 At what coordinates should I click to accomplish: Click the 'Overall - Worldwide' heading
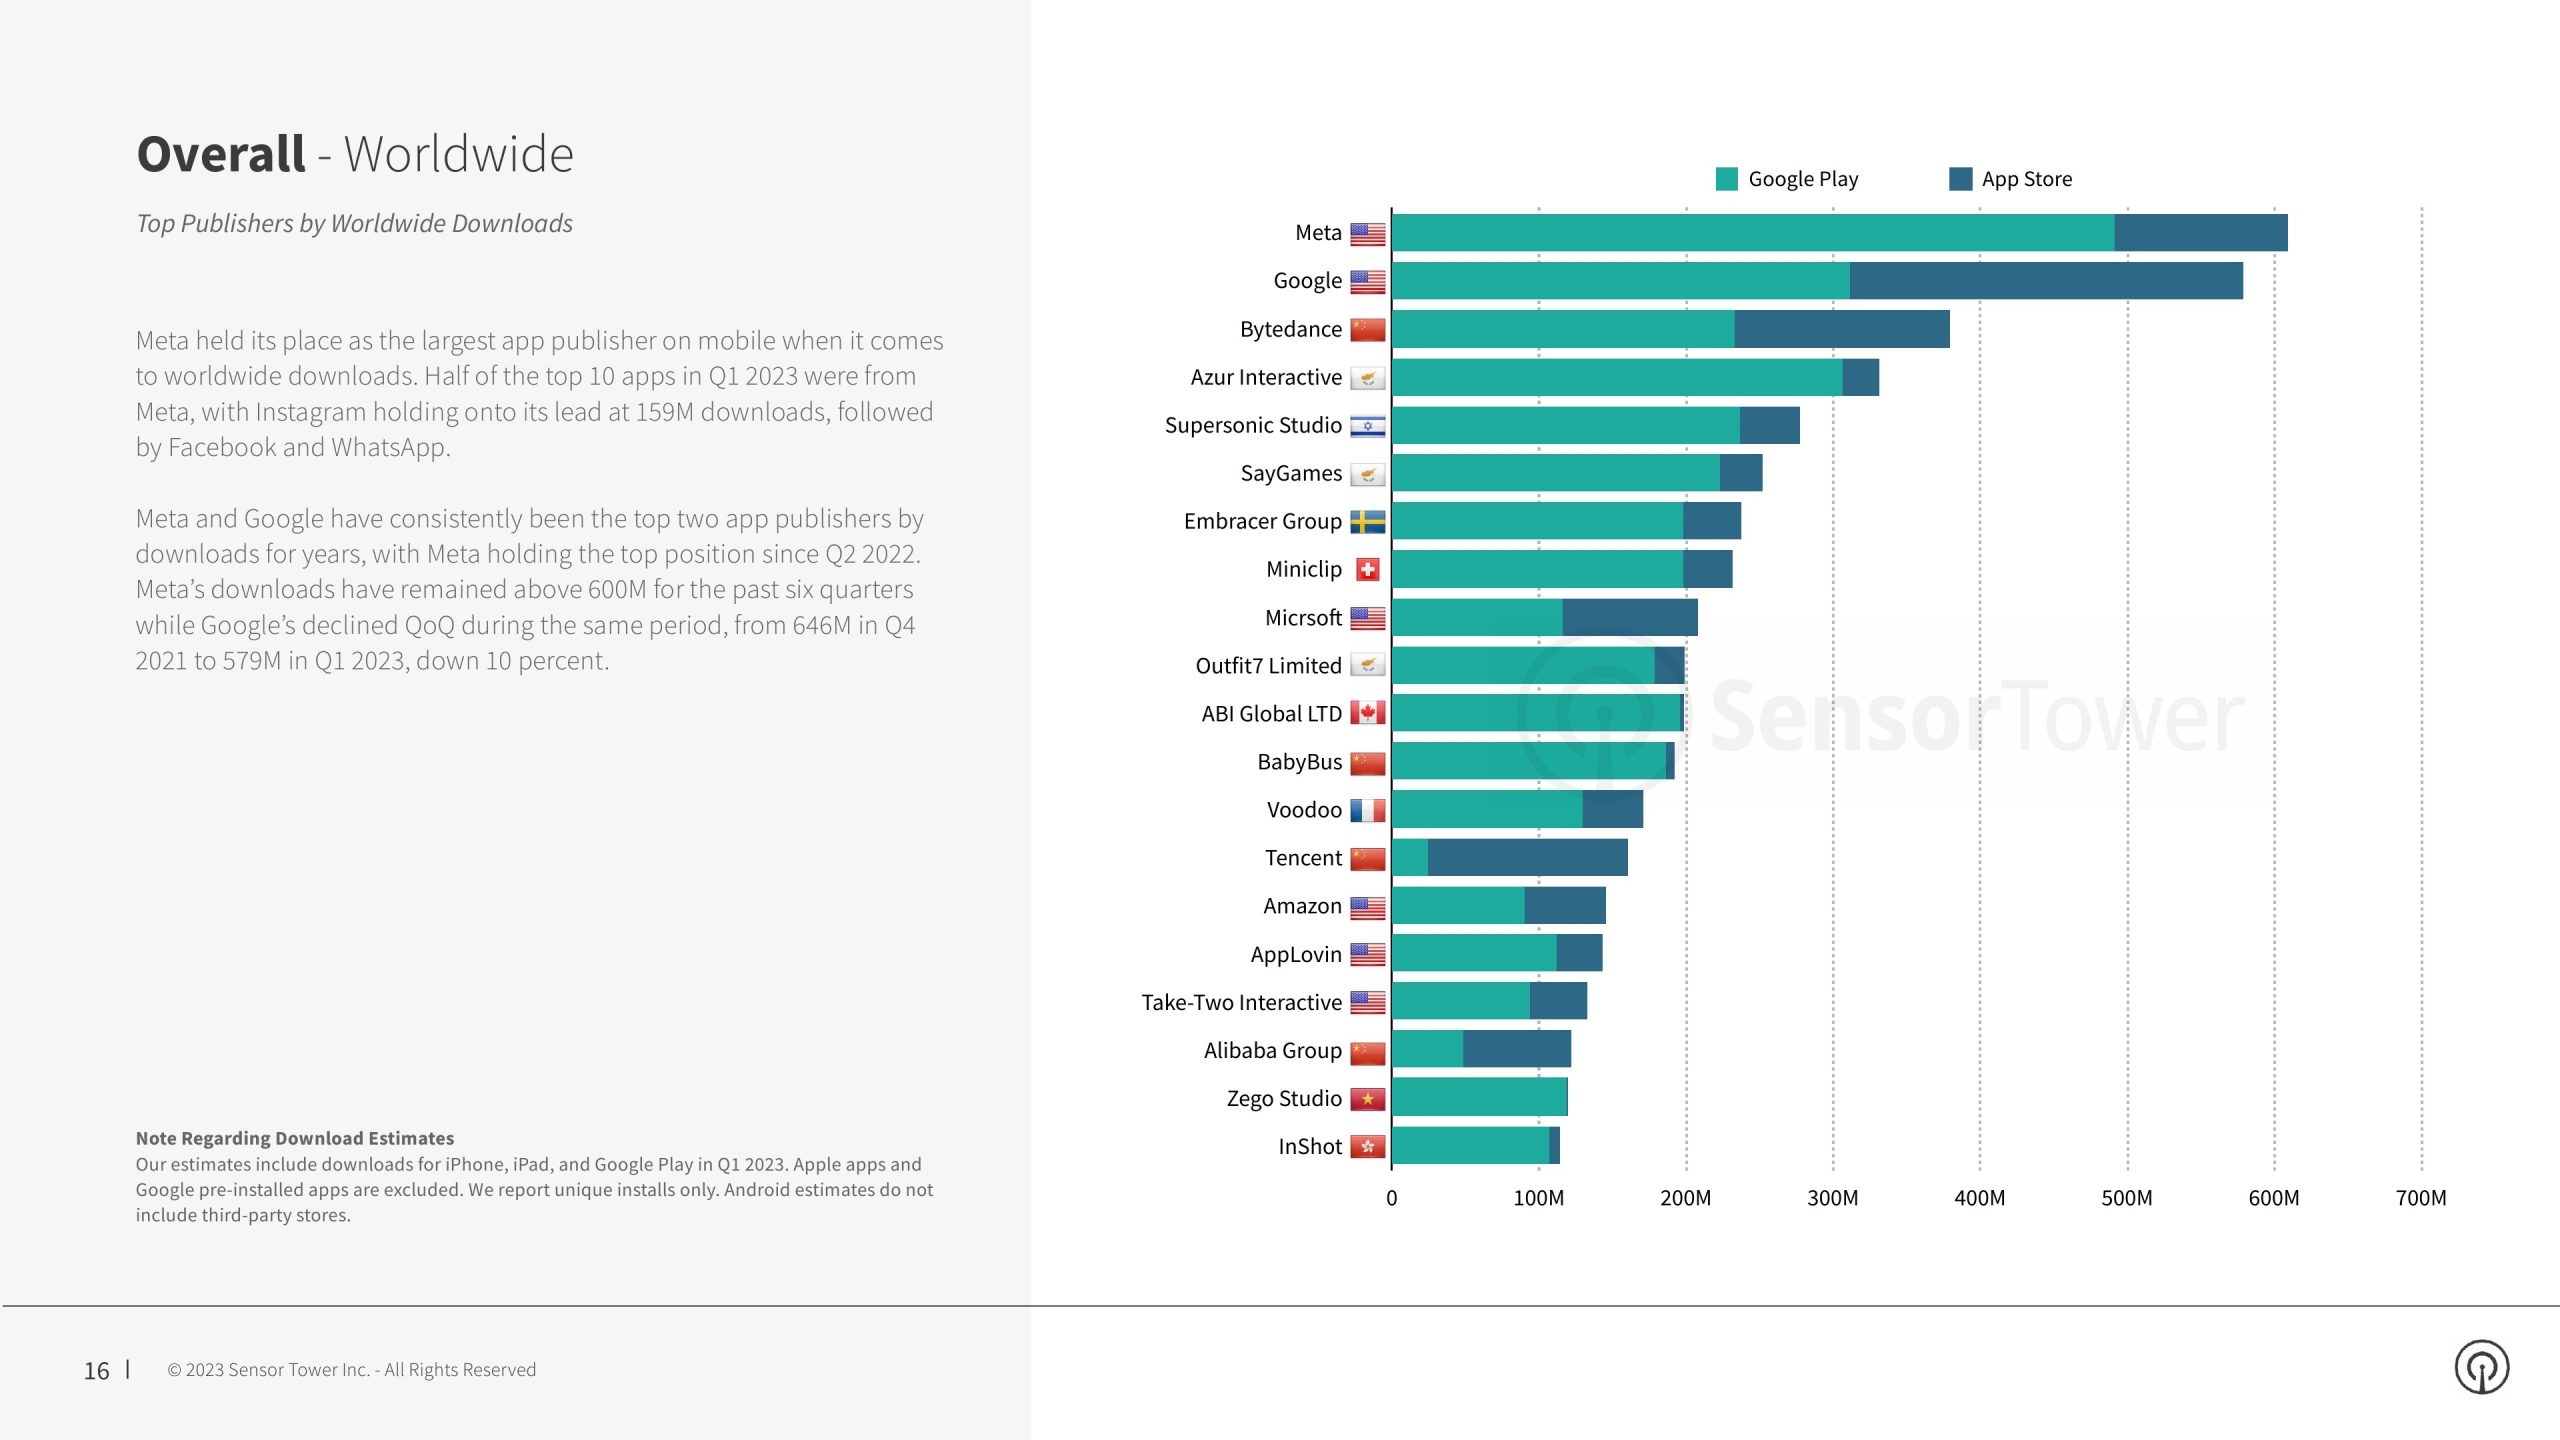coord(355,154)
